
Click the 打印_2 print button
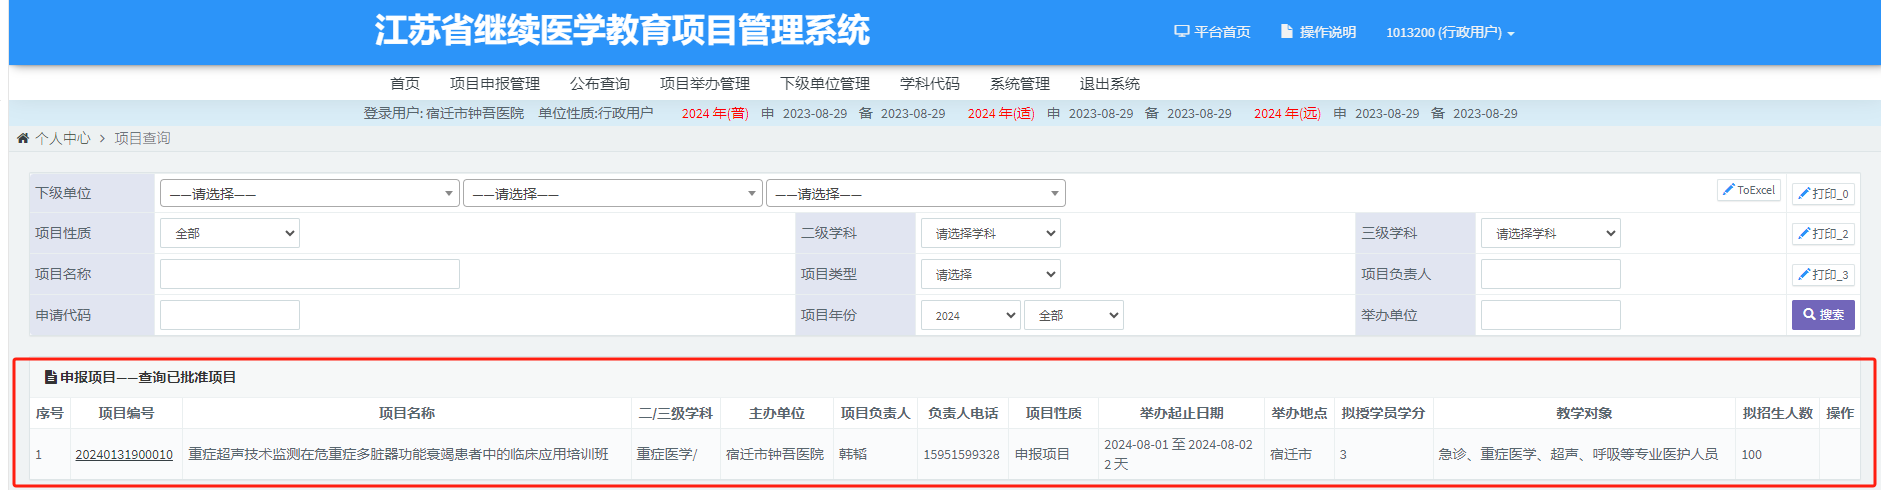tap(1823, 233)
